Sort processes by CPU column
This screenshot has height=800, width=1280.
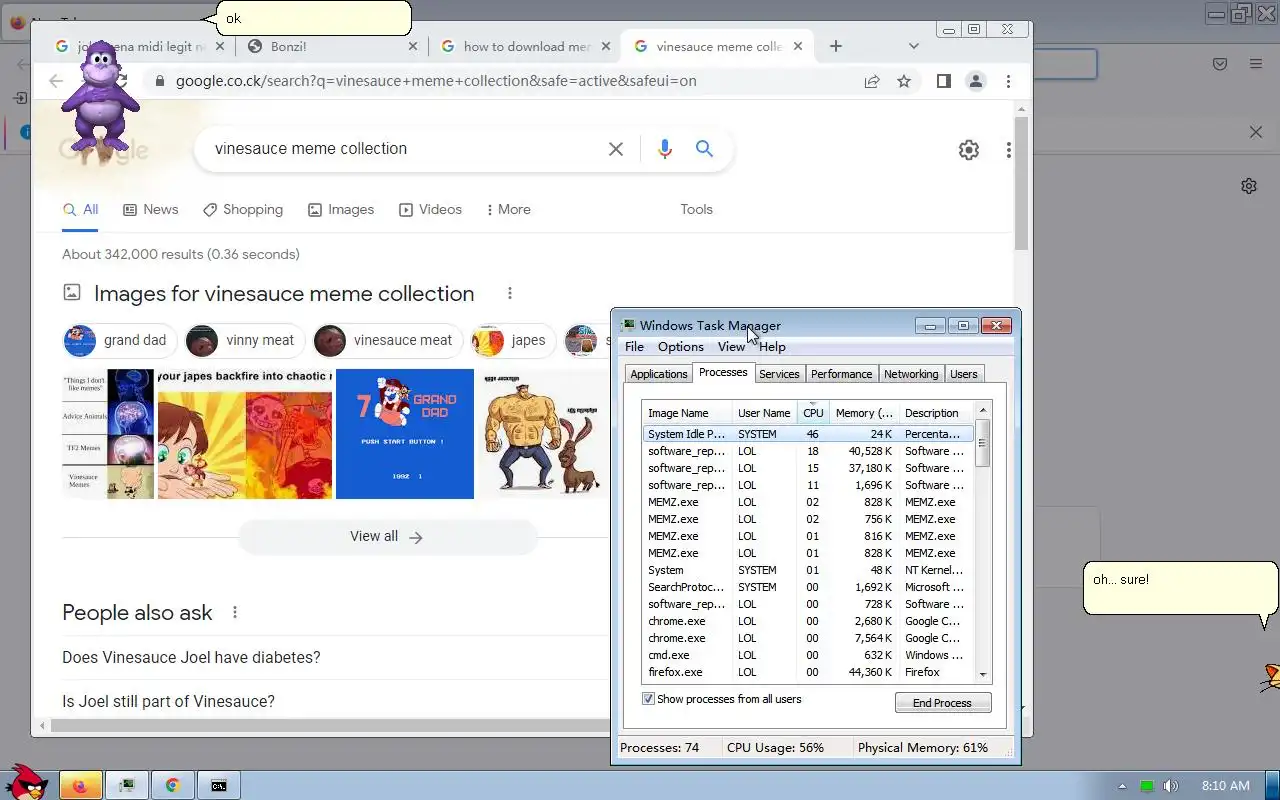(x=813, y=412)
